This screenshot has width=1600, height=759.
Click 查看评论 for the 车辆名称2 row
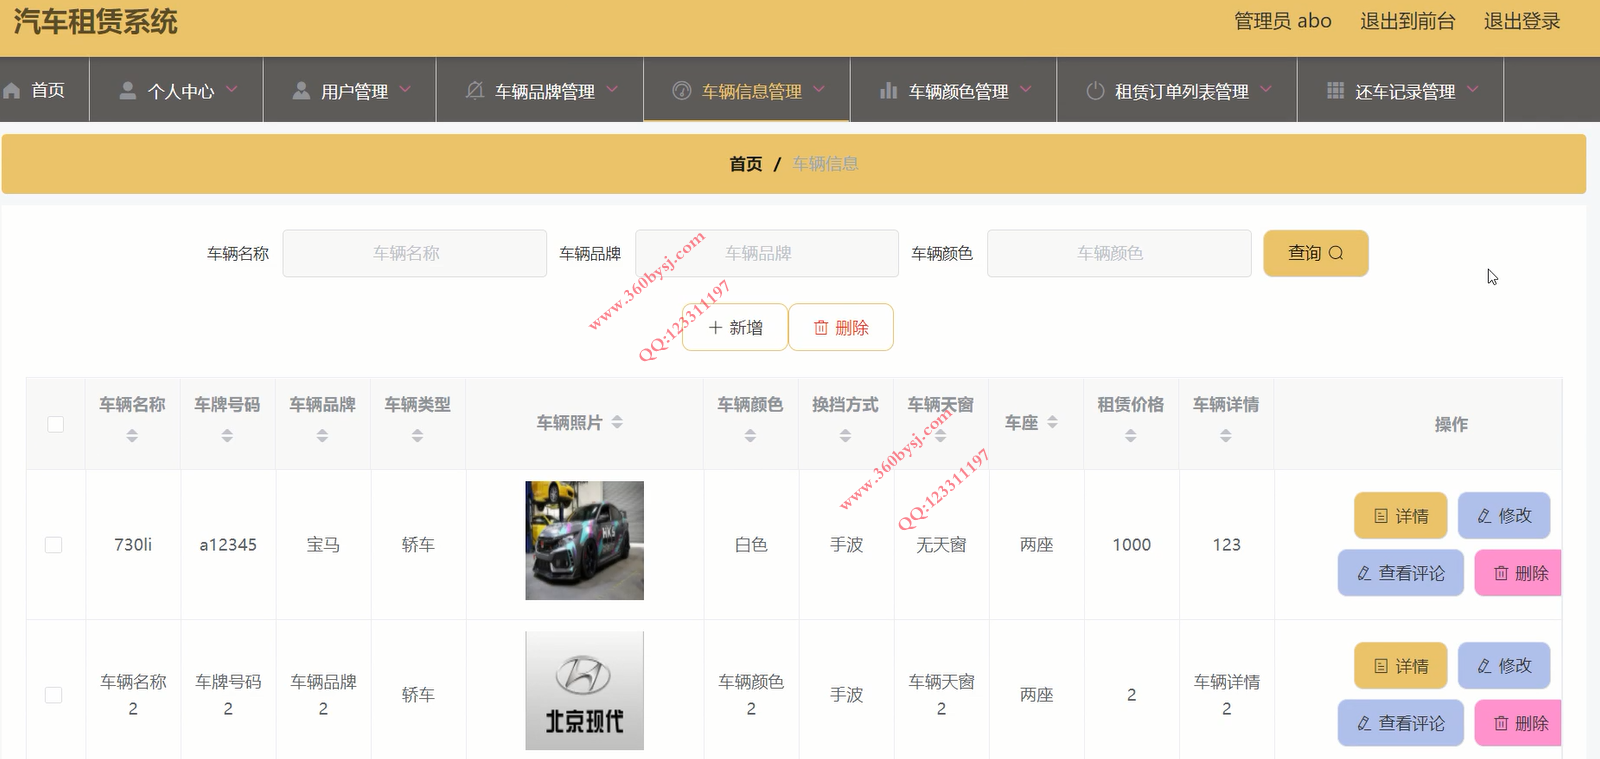coord(1401,723)
